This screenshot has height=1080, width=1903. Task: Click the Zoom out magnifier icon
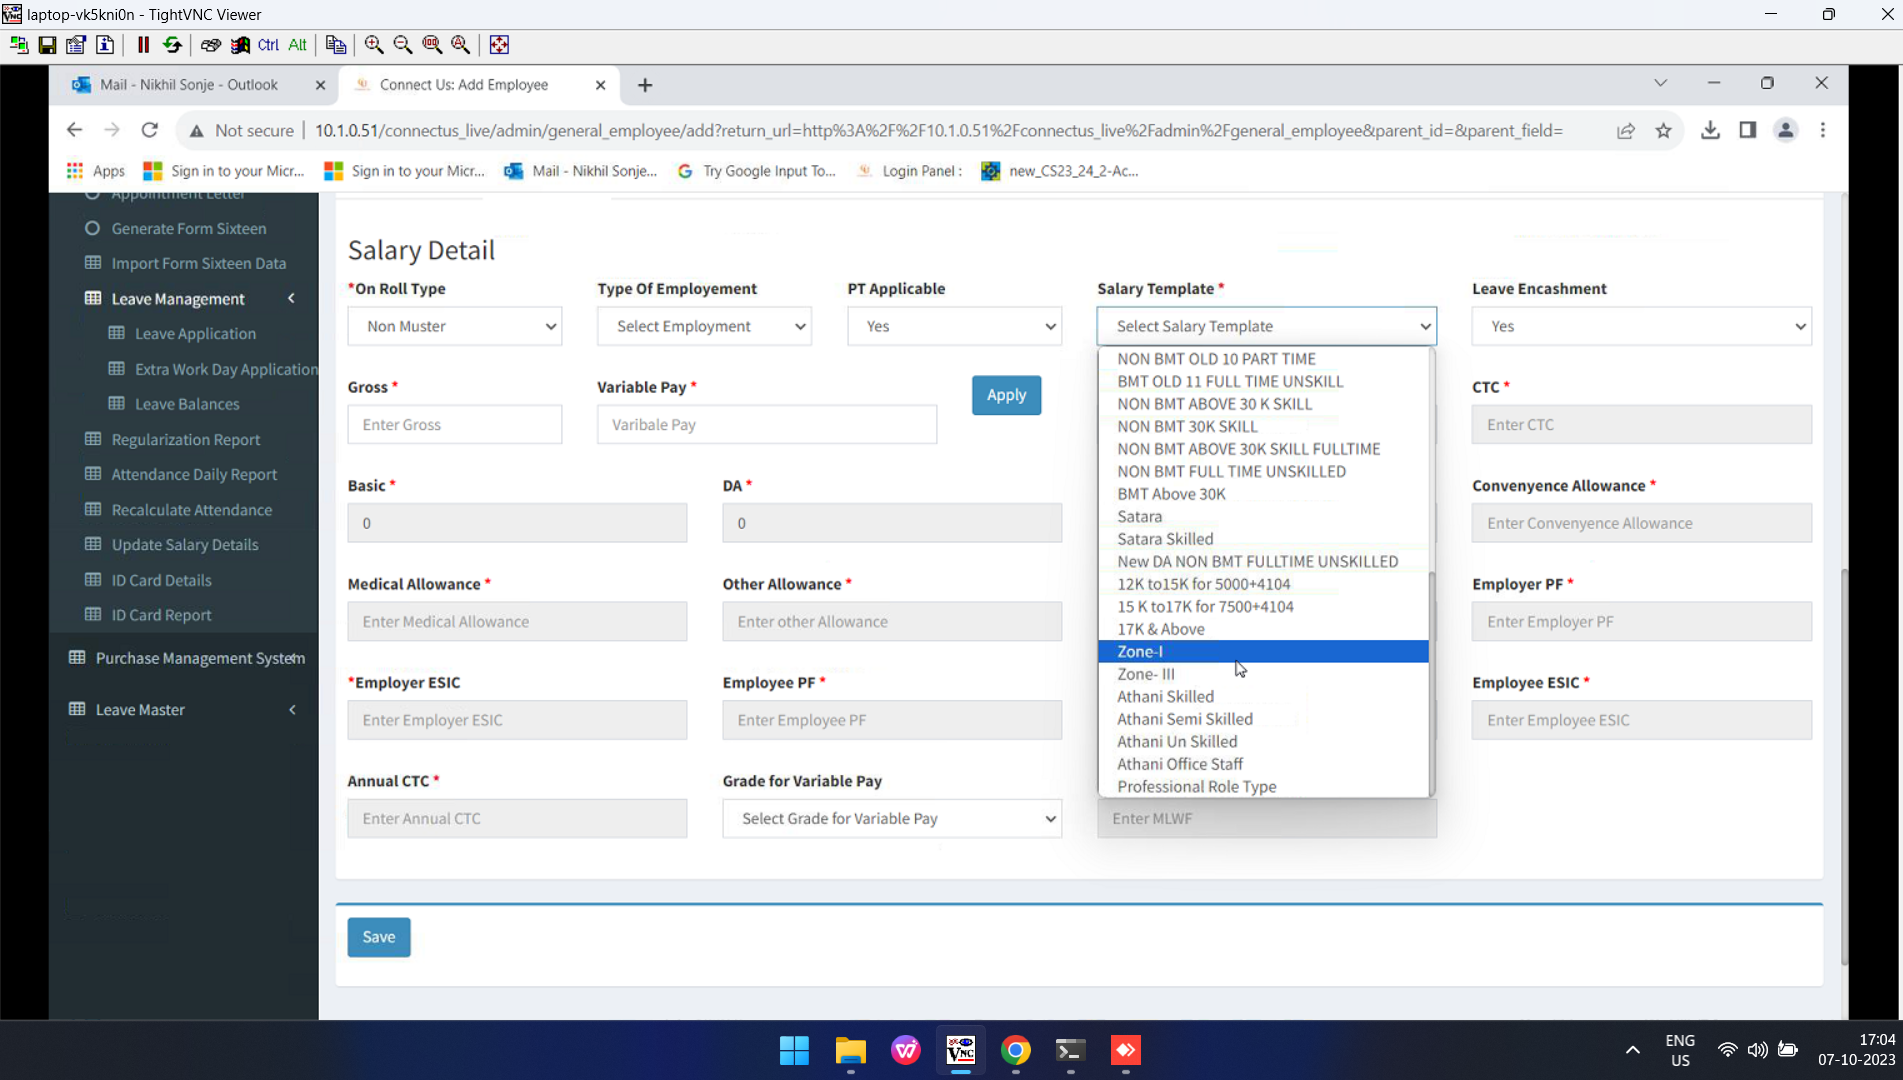pyautogui.click(x=403, y=45)
